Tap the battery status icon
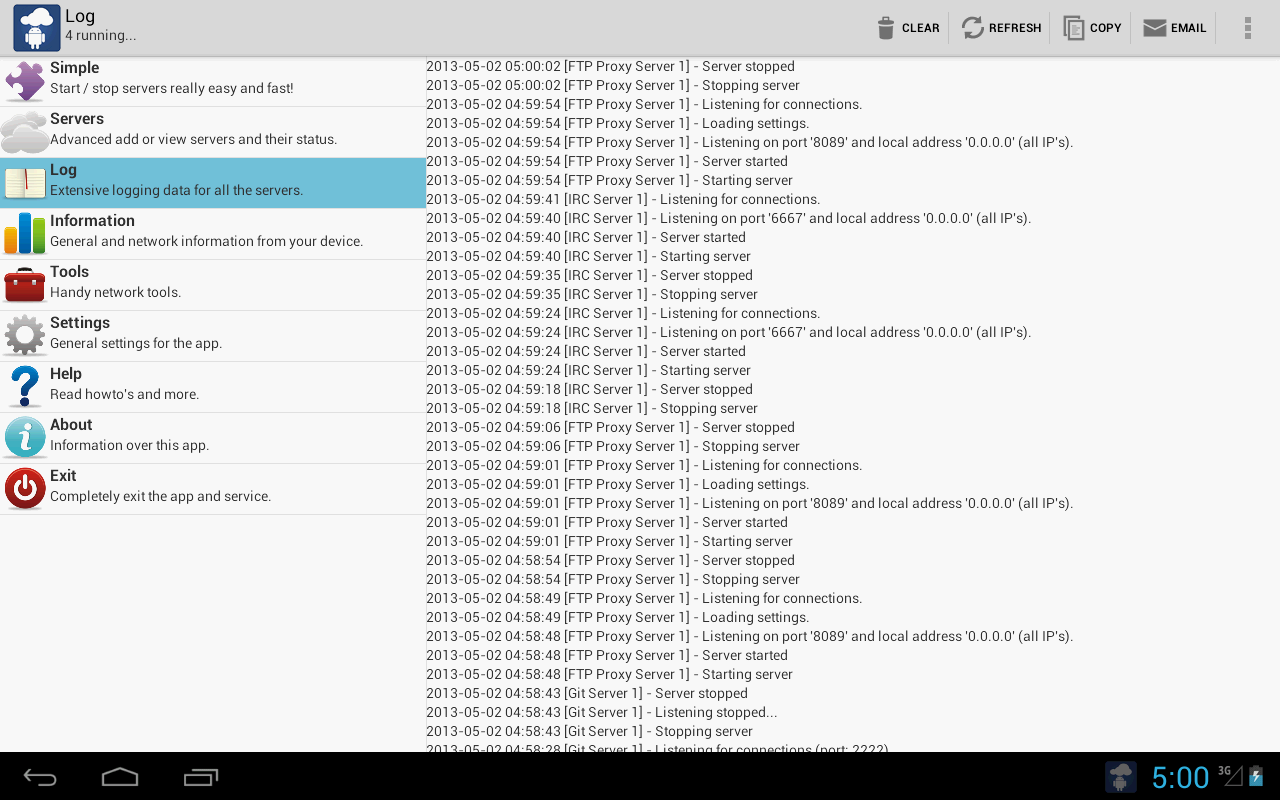The width and height of the screenshot is (1280, 800). point(1257,776)
